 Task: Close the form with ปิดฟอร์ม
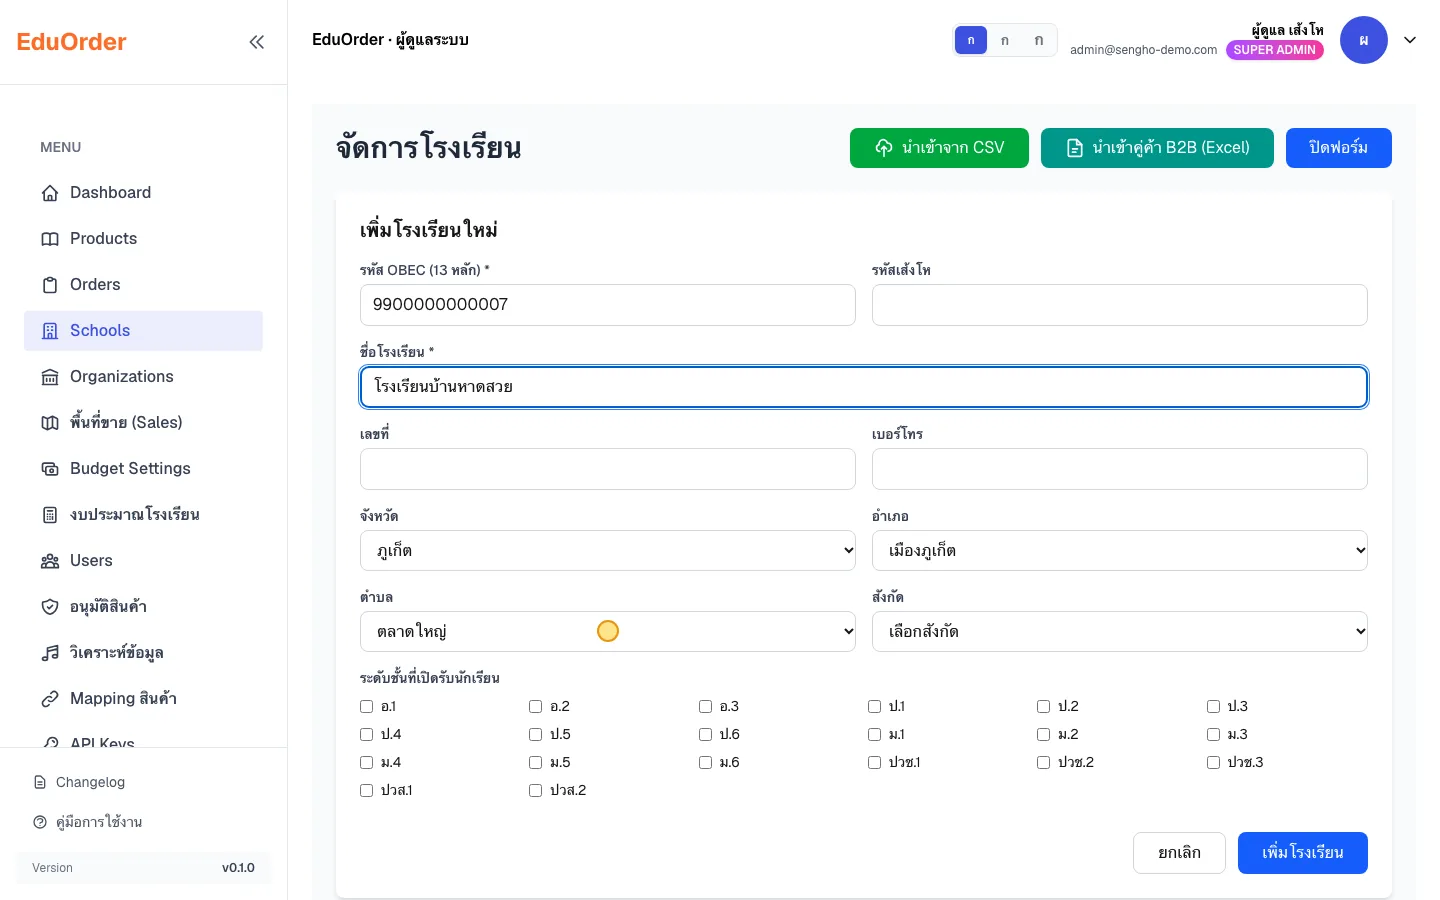[1338, 148]
